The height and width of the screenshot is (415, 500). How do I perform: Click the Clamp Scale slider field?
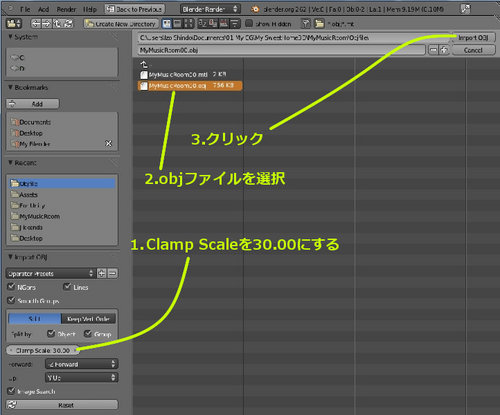click(43, 350)
